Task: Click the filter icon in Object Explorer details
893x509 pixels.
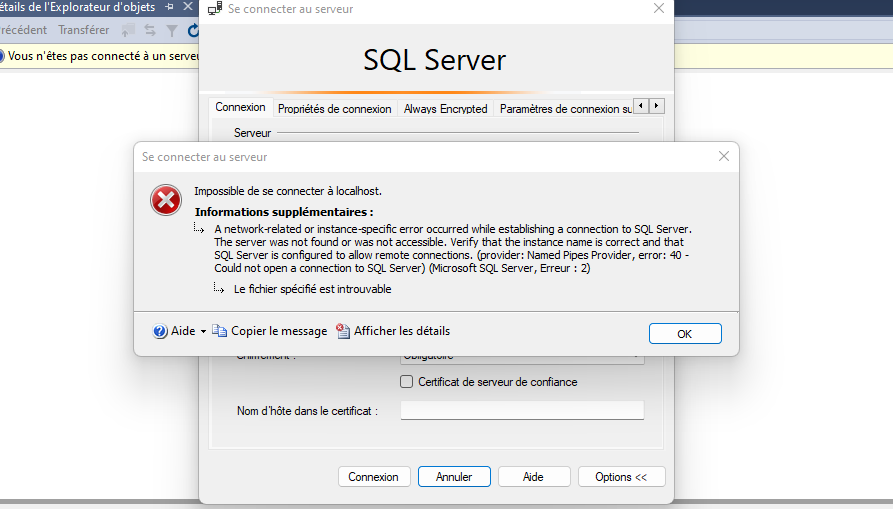Action: [x=171, y=30]
